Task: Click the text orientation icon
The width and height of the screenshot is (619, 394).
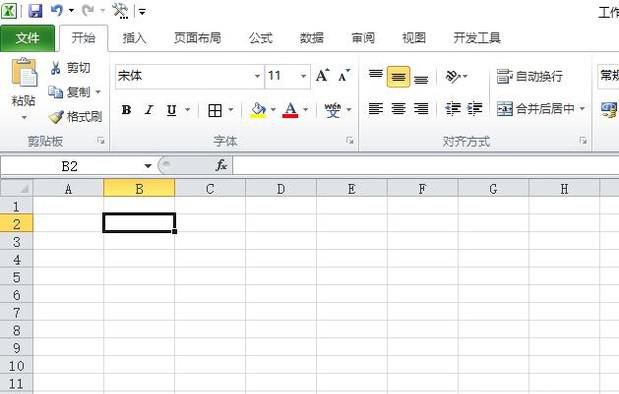Action: (x=453, y=76)
